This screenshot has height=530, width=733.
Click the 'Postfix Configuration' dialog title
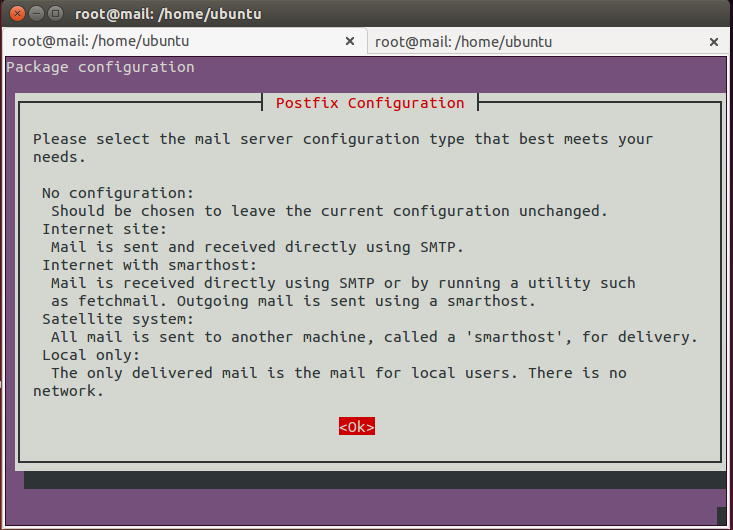point(370,103)
